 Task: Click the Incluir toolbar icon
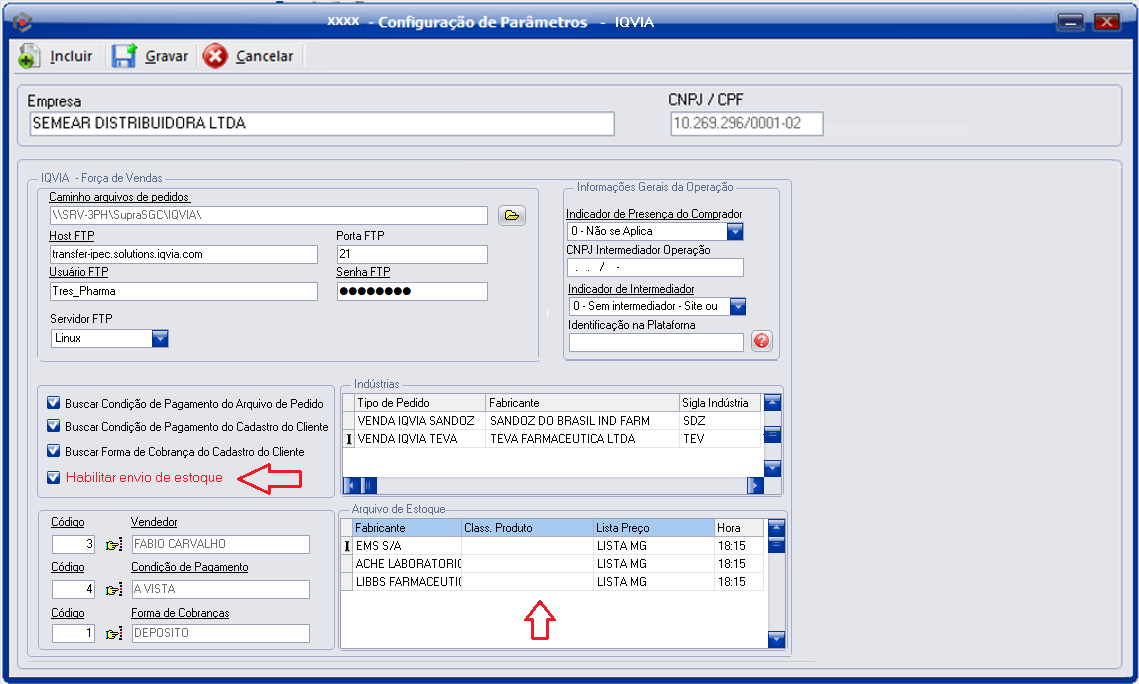coord(29,56)
